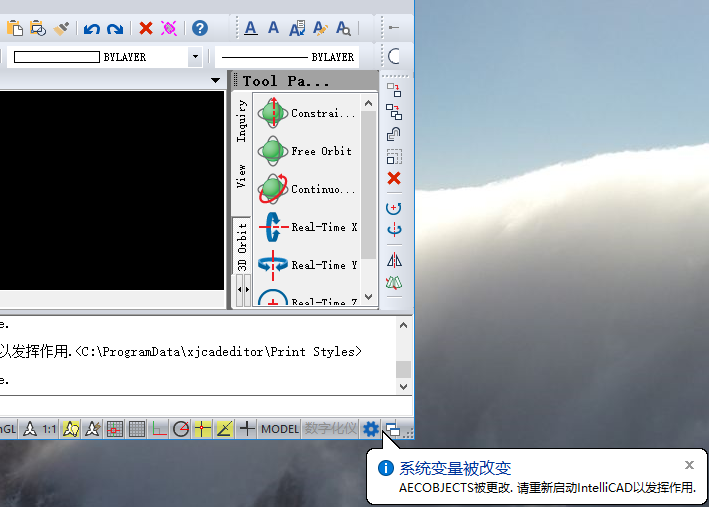Select Constrained Orbit in tool palette
This screenshot has width=709, height=509.
[307, 113]
